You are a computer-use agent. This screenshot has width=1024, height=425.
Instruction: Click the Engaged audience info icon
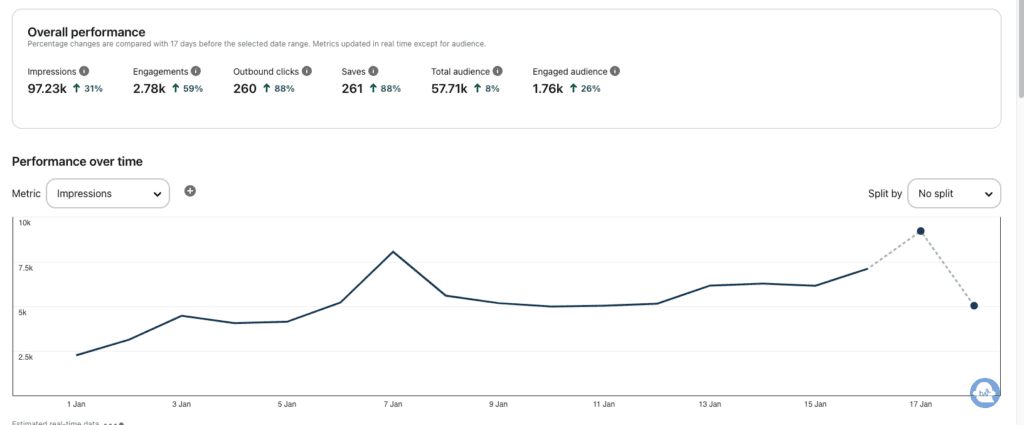[615, 71]
